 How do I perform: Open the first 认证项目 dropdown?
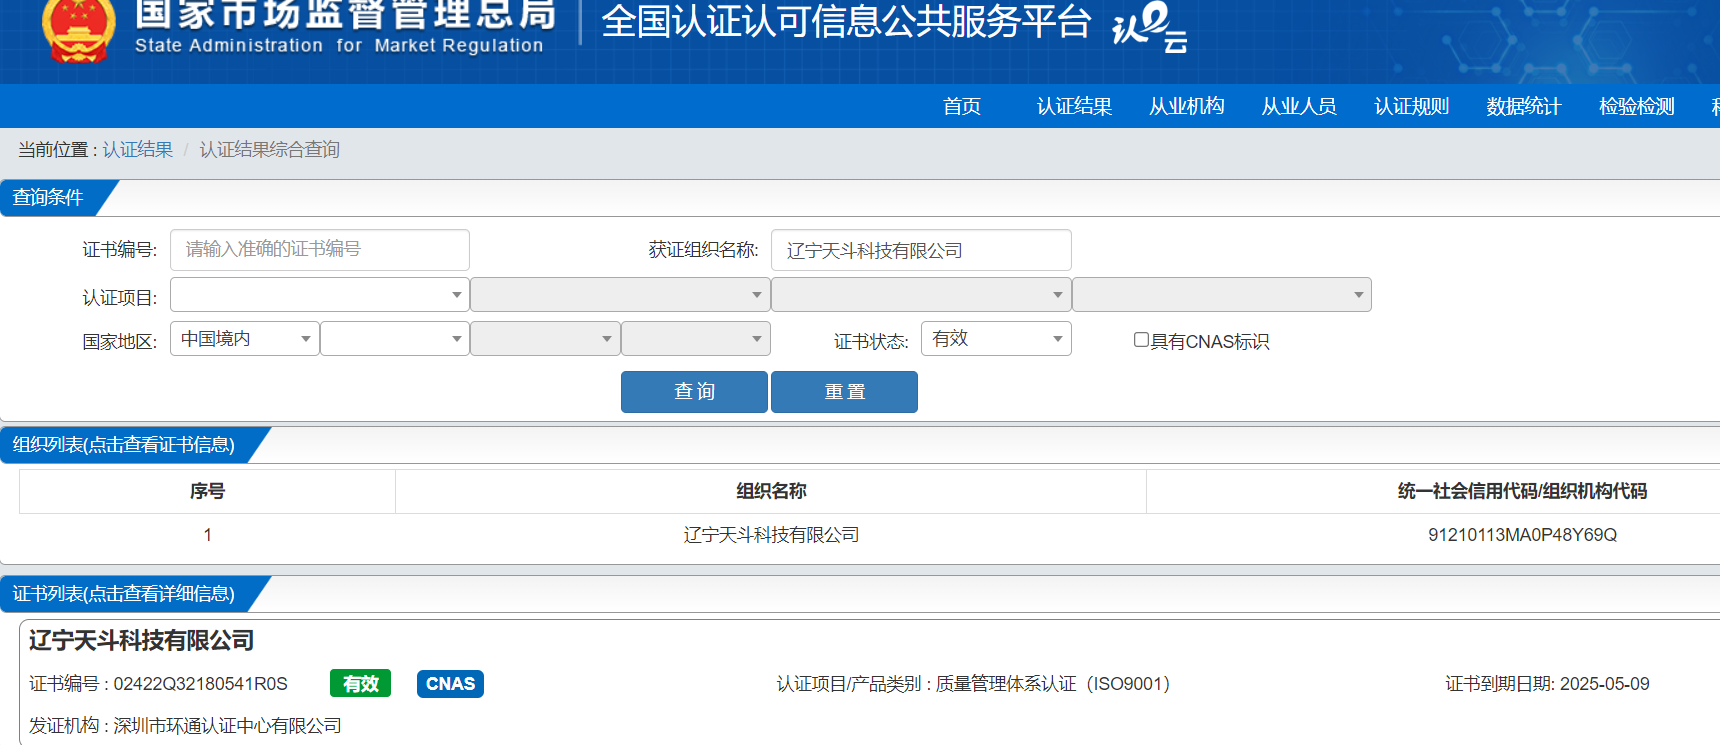point(320,295)
